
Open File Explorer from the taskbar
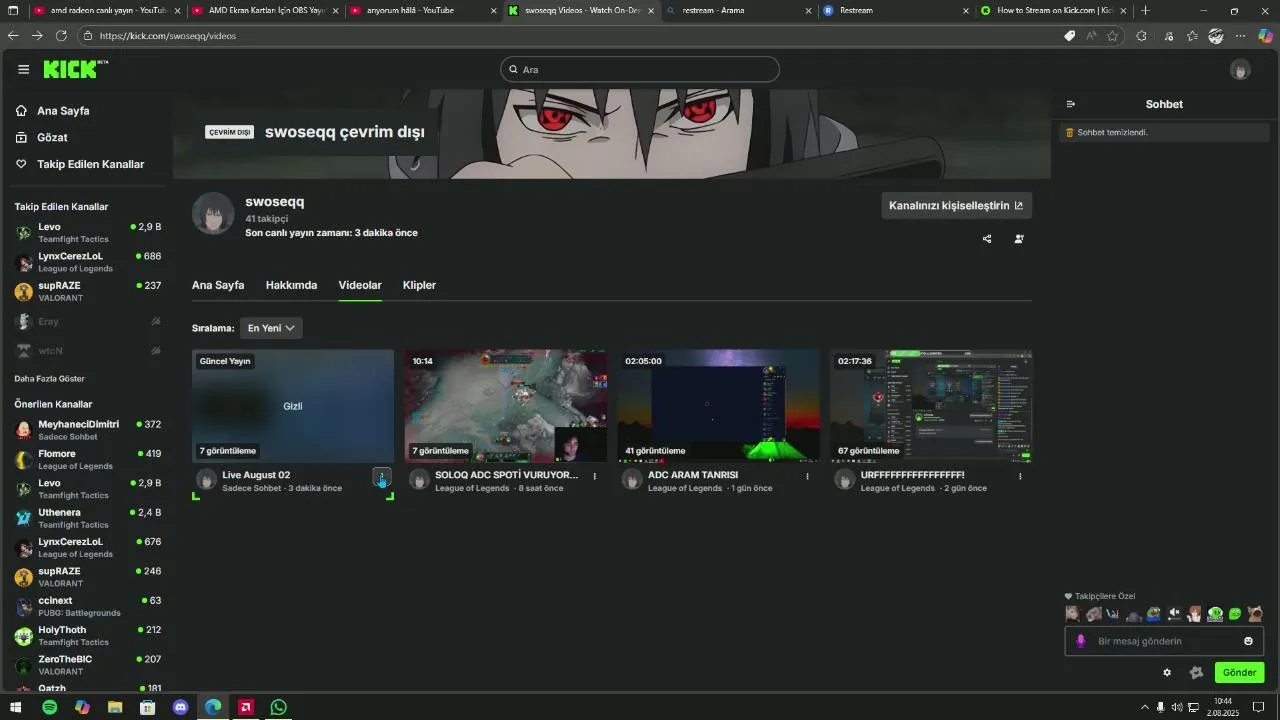pyautogui.click(x=115, y=707)
